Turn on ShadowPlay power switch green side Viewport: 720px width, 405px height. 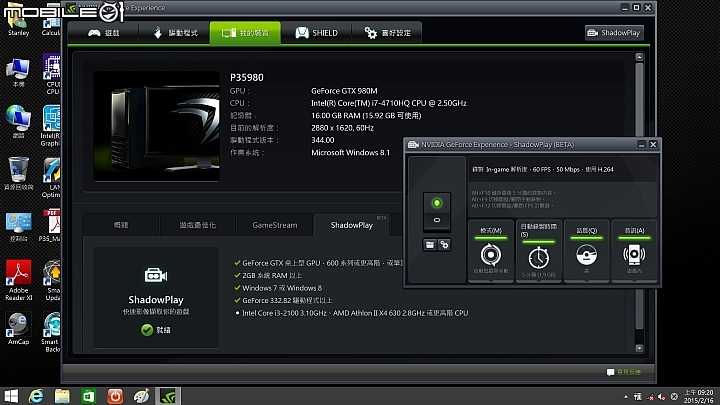437,203
